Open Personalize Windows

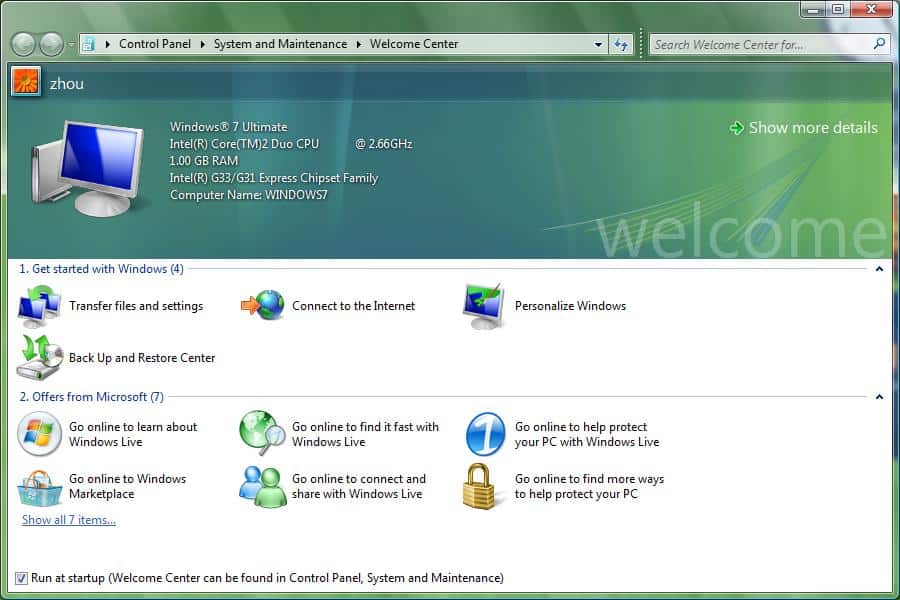pyautogui.click(x=571, y=306)
